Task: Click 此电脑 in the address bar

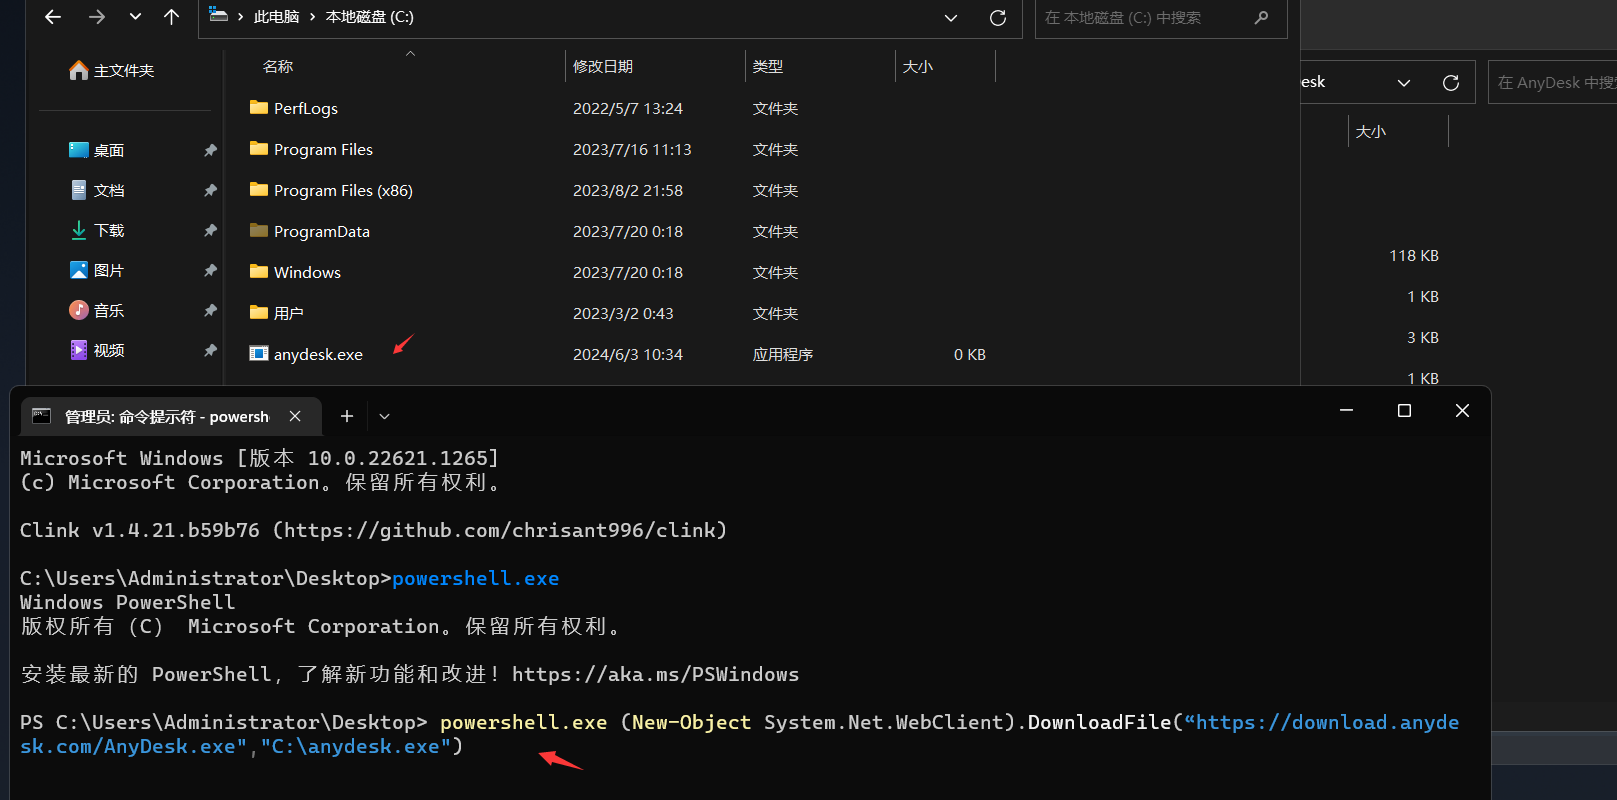Action: pyautogui.click(x=276, y=17)
